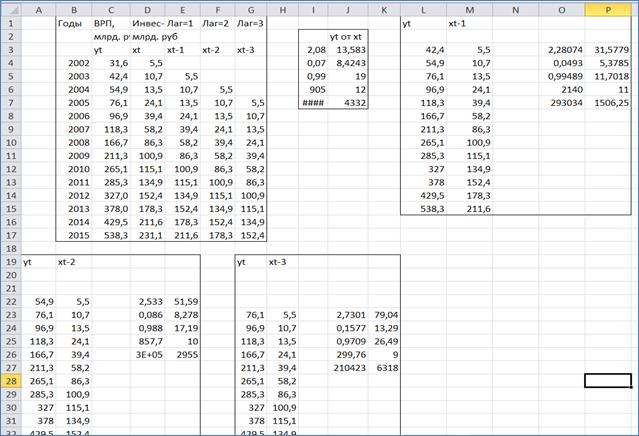Click the xt-2 label in row 19
Screen dimensions: 639x436
pyautogui.click(x=73, y=261)
